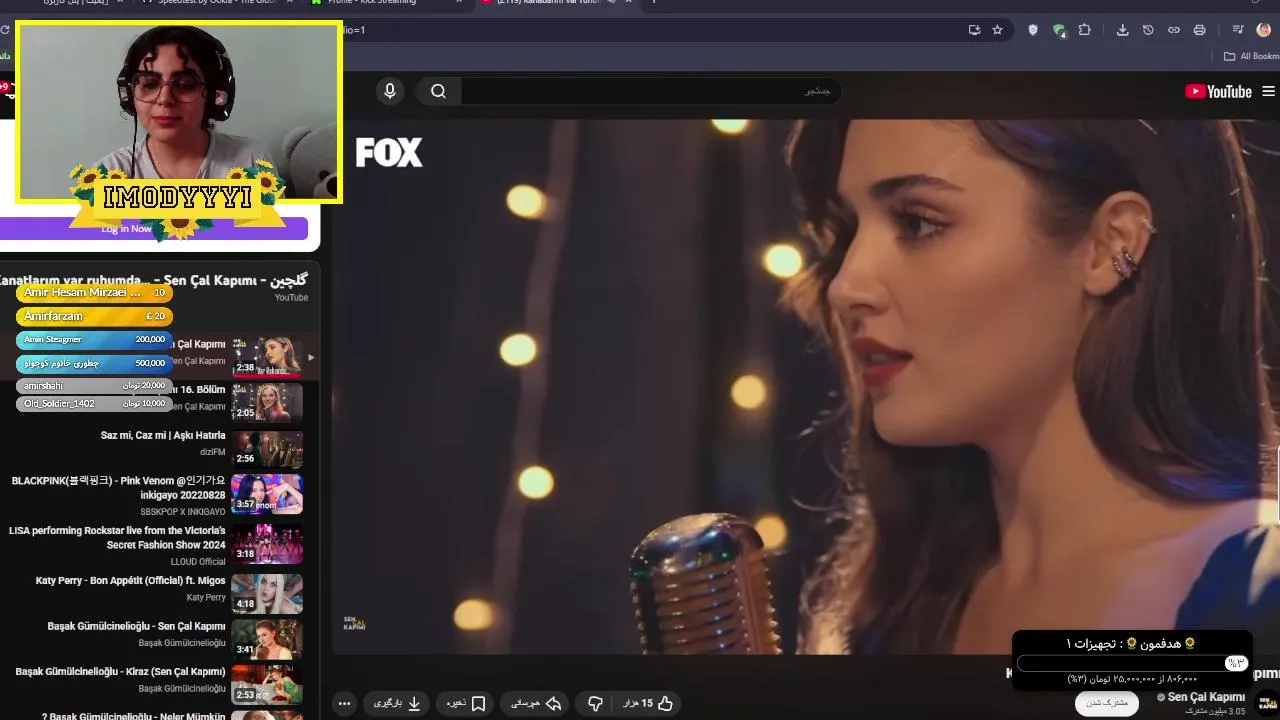Open the Kiraz 2:53 video thumbnail
The image size is (1280, 720).
pos(267,685)
